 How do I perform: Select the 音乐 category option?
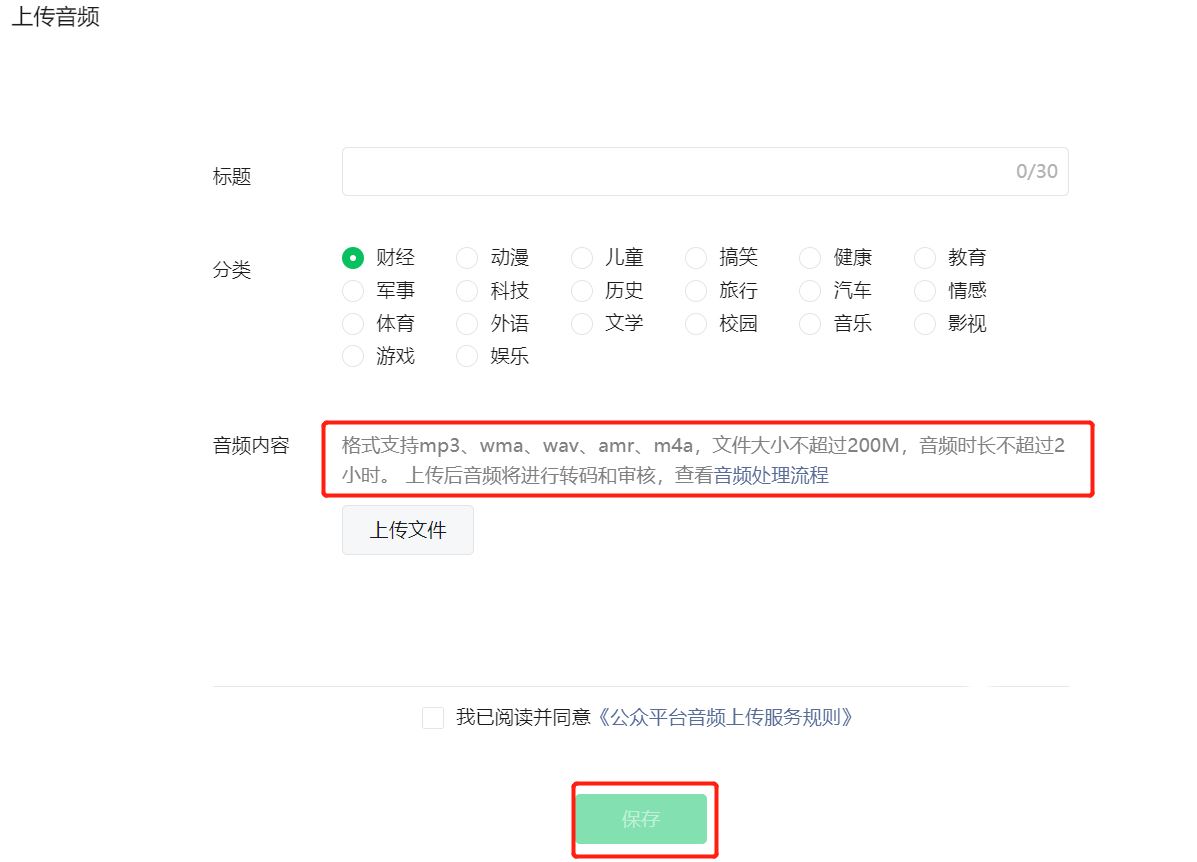pos(810,324)
